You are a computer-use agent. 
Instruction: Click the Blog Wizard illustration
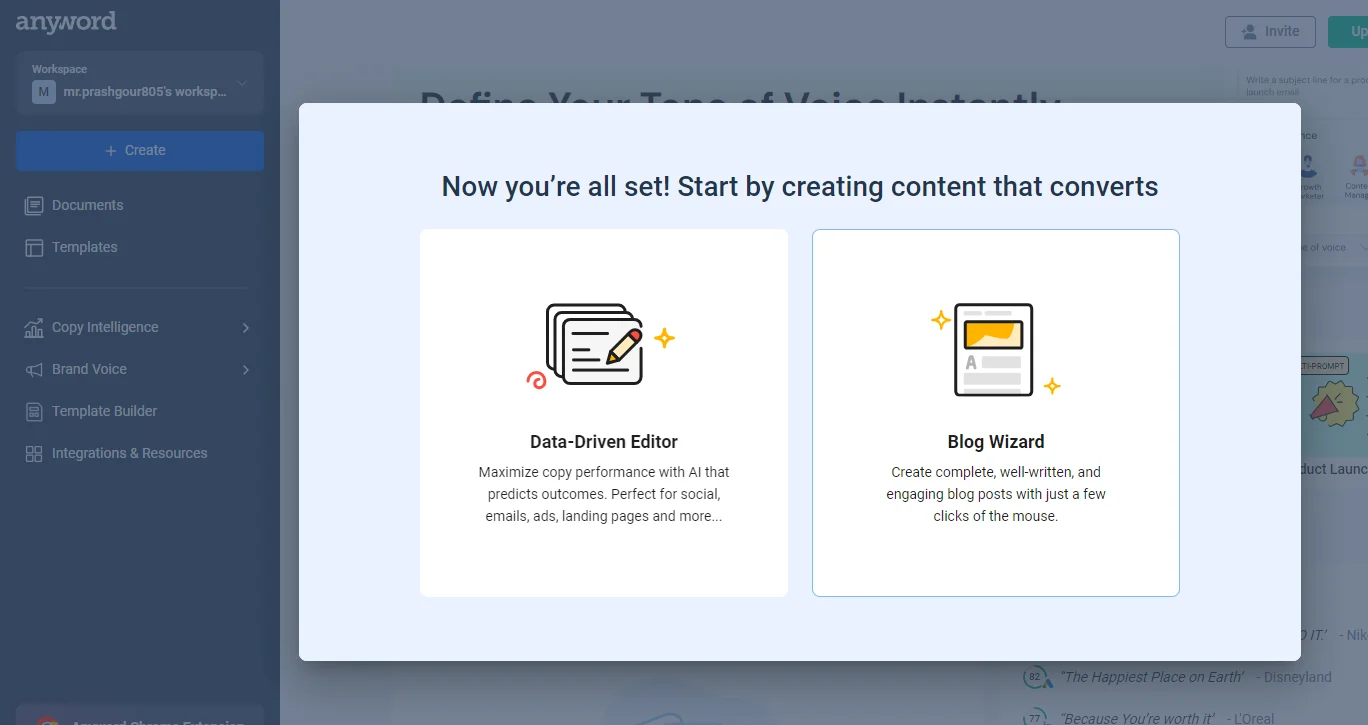(x=996, y=349)
